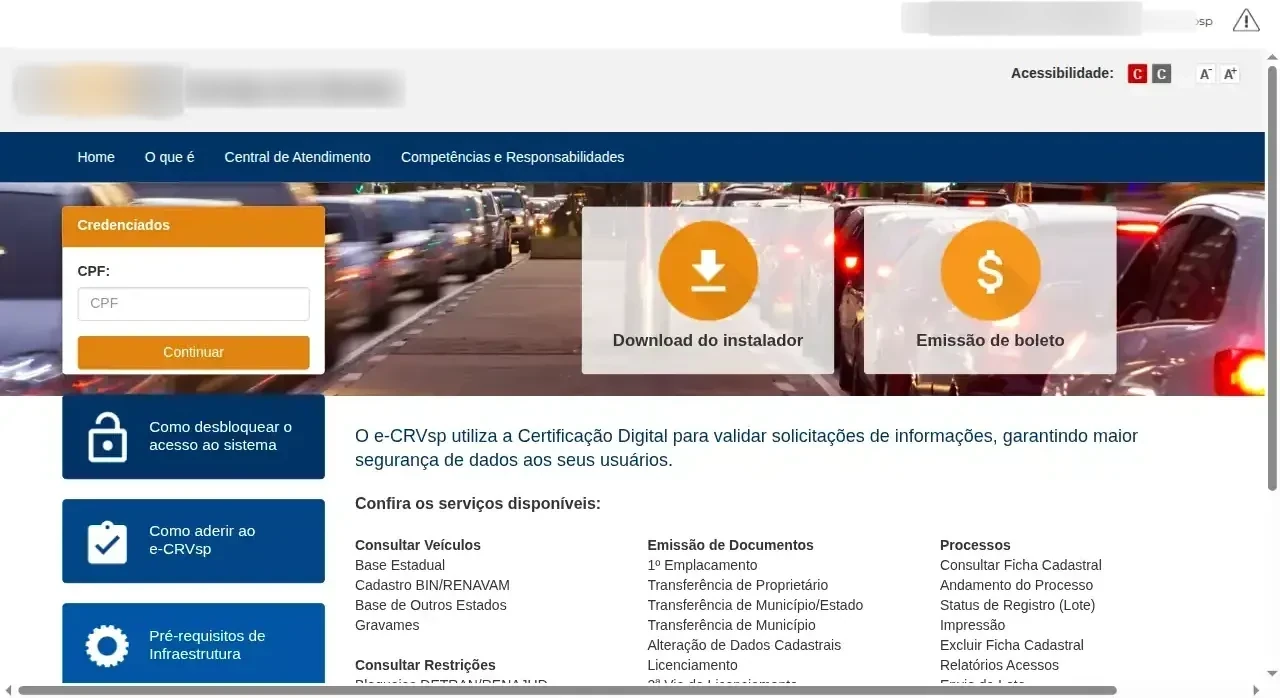Click the text Gravames
1280x698 pixels.
[x=387, y=625]
